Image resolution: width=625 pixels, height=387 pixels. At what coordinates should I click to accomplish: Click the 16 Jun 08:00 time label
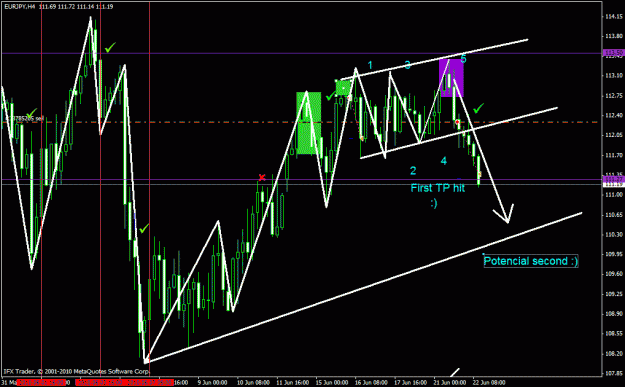371,383
